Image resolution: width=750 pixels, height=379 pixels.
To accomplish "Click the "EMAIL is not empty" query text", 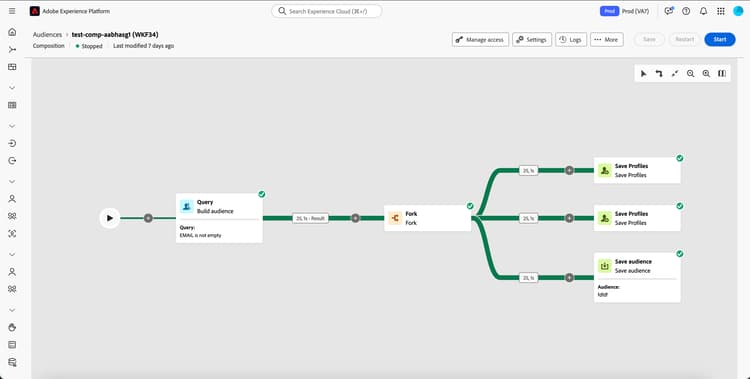I will pos(200,235).
